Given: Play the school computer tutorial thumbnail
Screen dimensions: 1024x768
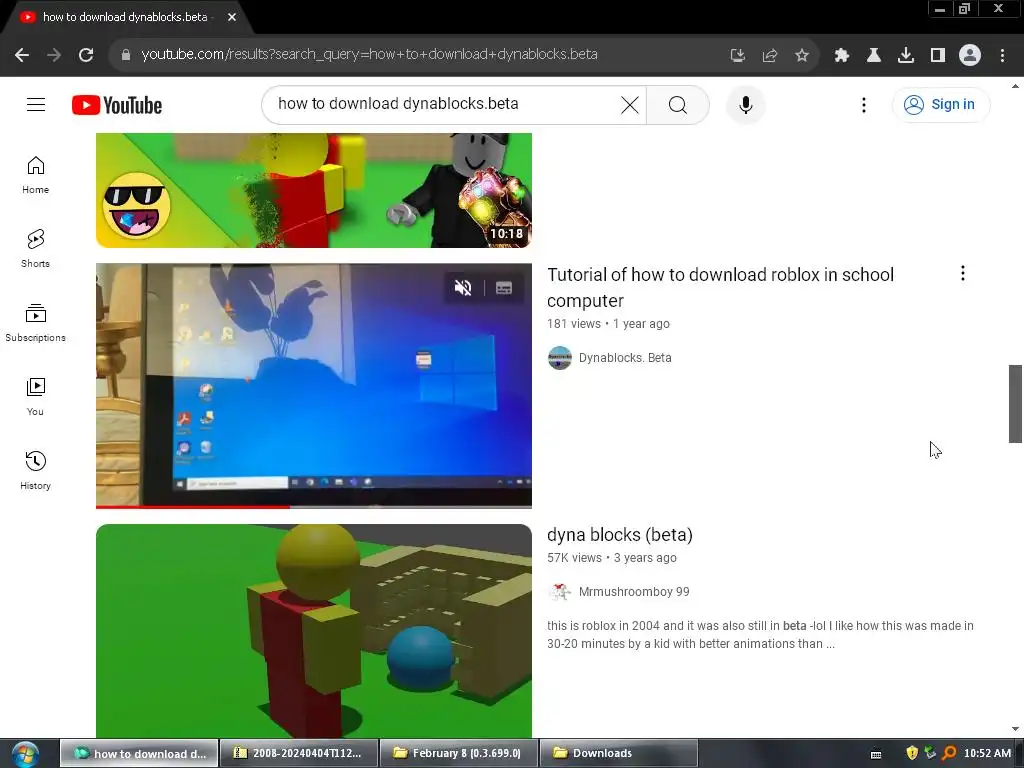Looking at the screenshot, I should pos(313,385).
